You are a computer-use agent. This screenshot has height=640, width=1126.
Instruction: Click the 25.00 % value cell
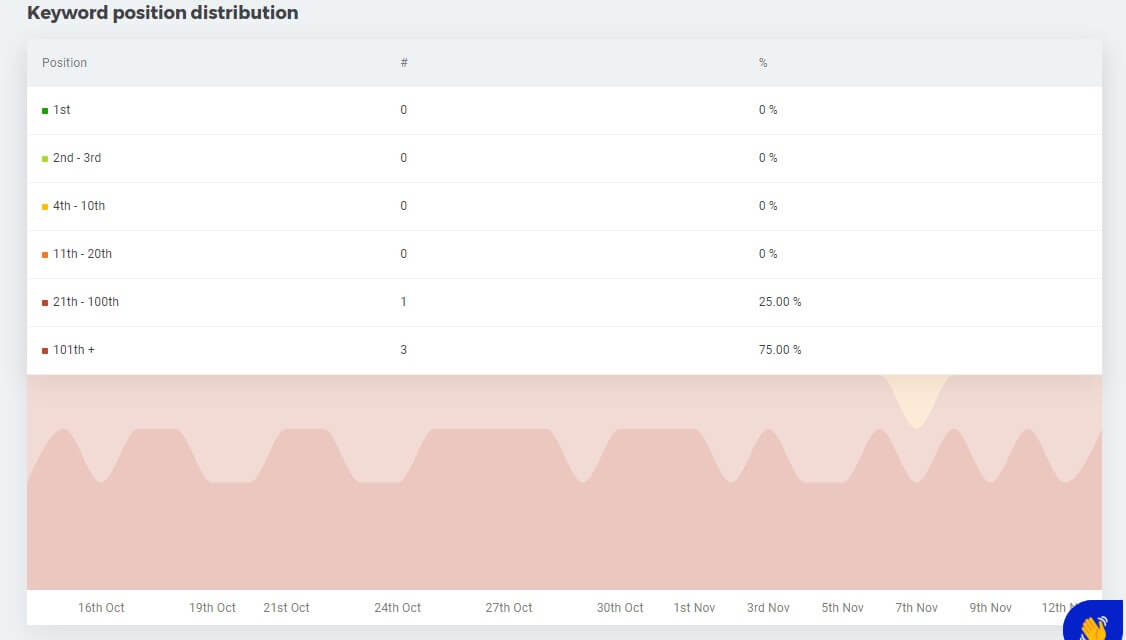tap(780, 302)
